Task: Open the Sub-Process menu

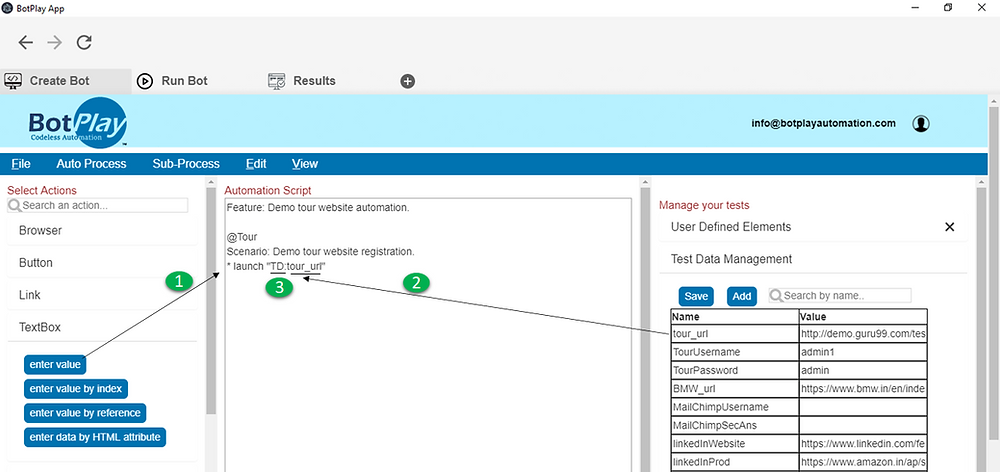Action: coord(186,164)
